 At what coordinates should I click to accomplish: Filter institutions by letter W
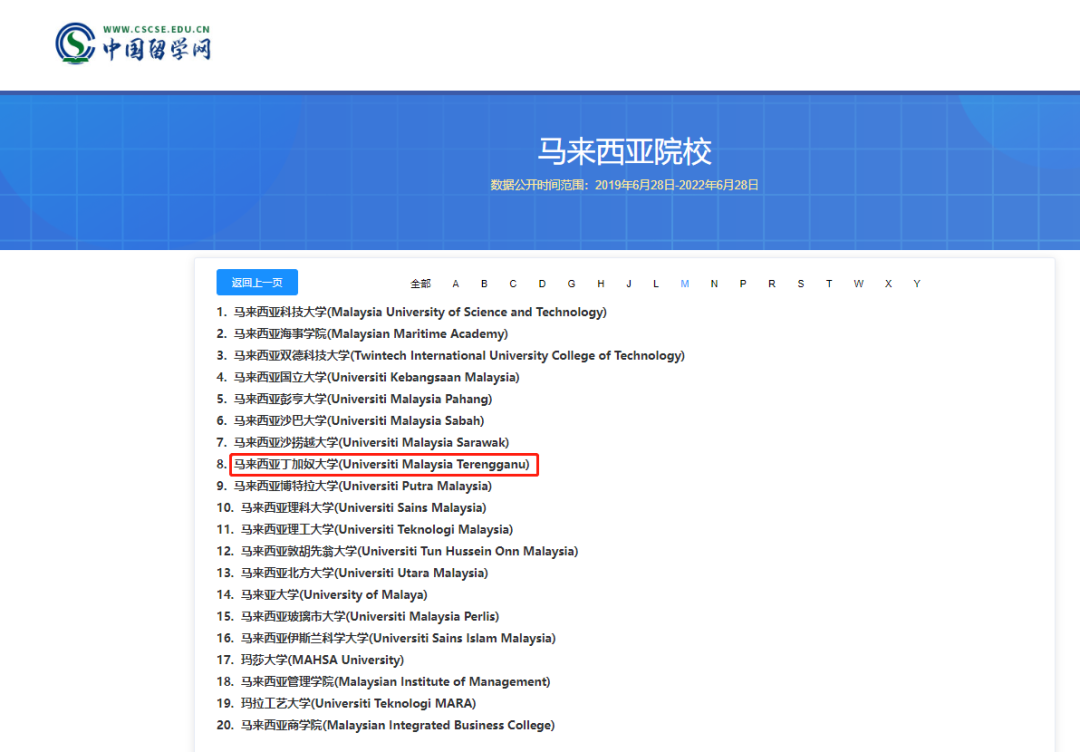(x=858, y=284)
